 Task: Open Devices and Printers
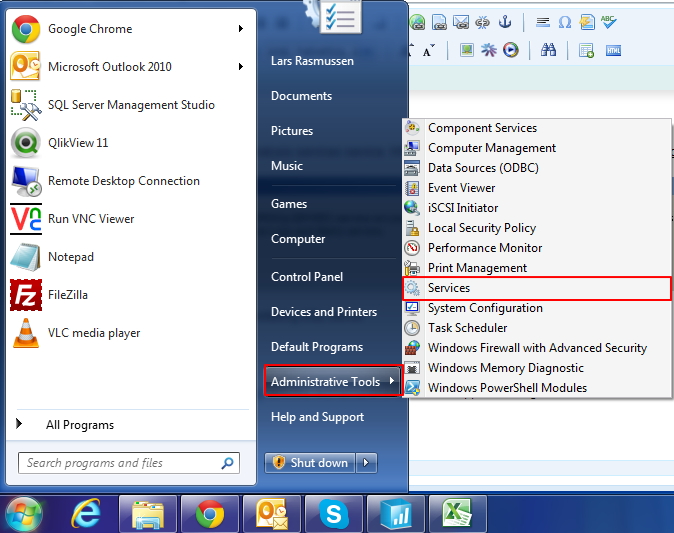(324, 312)
